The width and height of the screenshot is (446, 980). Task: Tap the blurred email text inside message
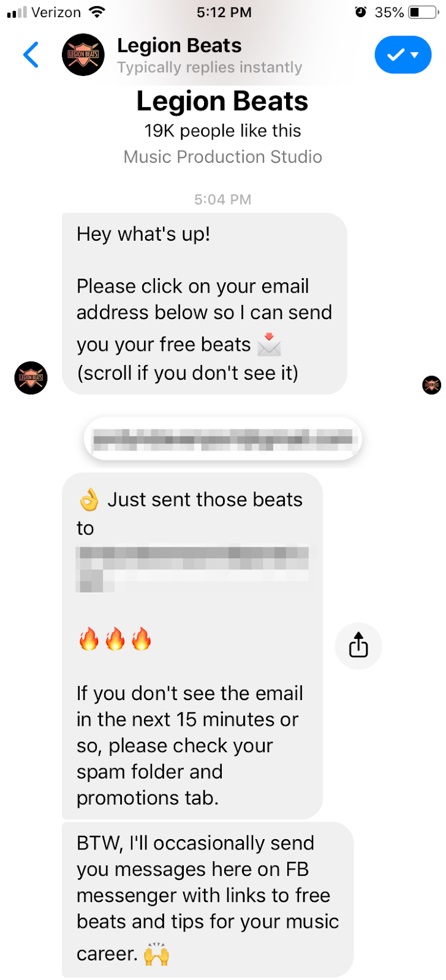(x=192, y=569)
